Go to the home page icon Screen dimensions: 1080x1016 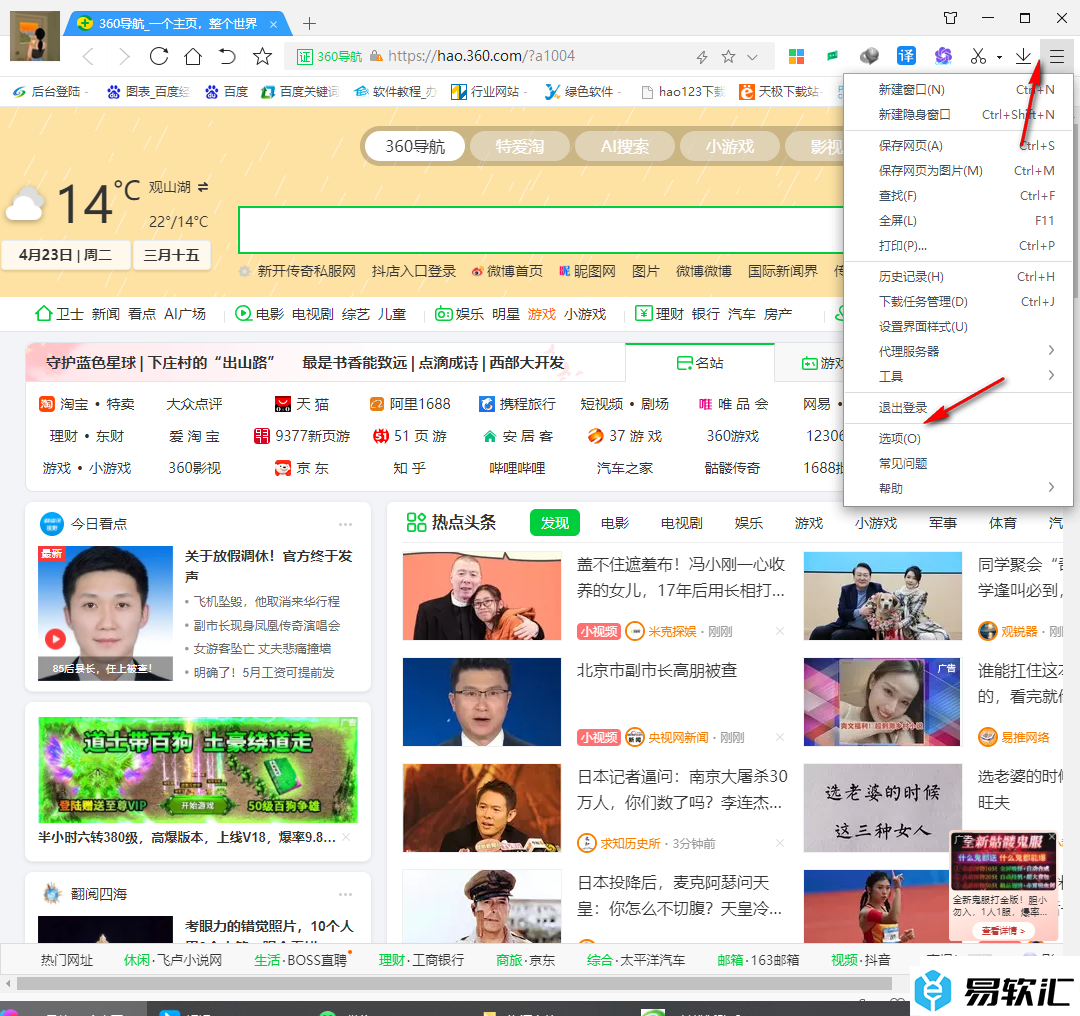click(x=194, y=56)
